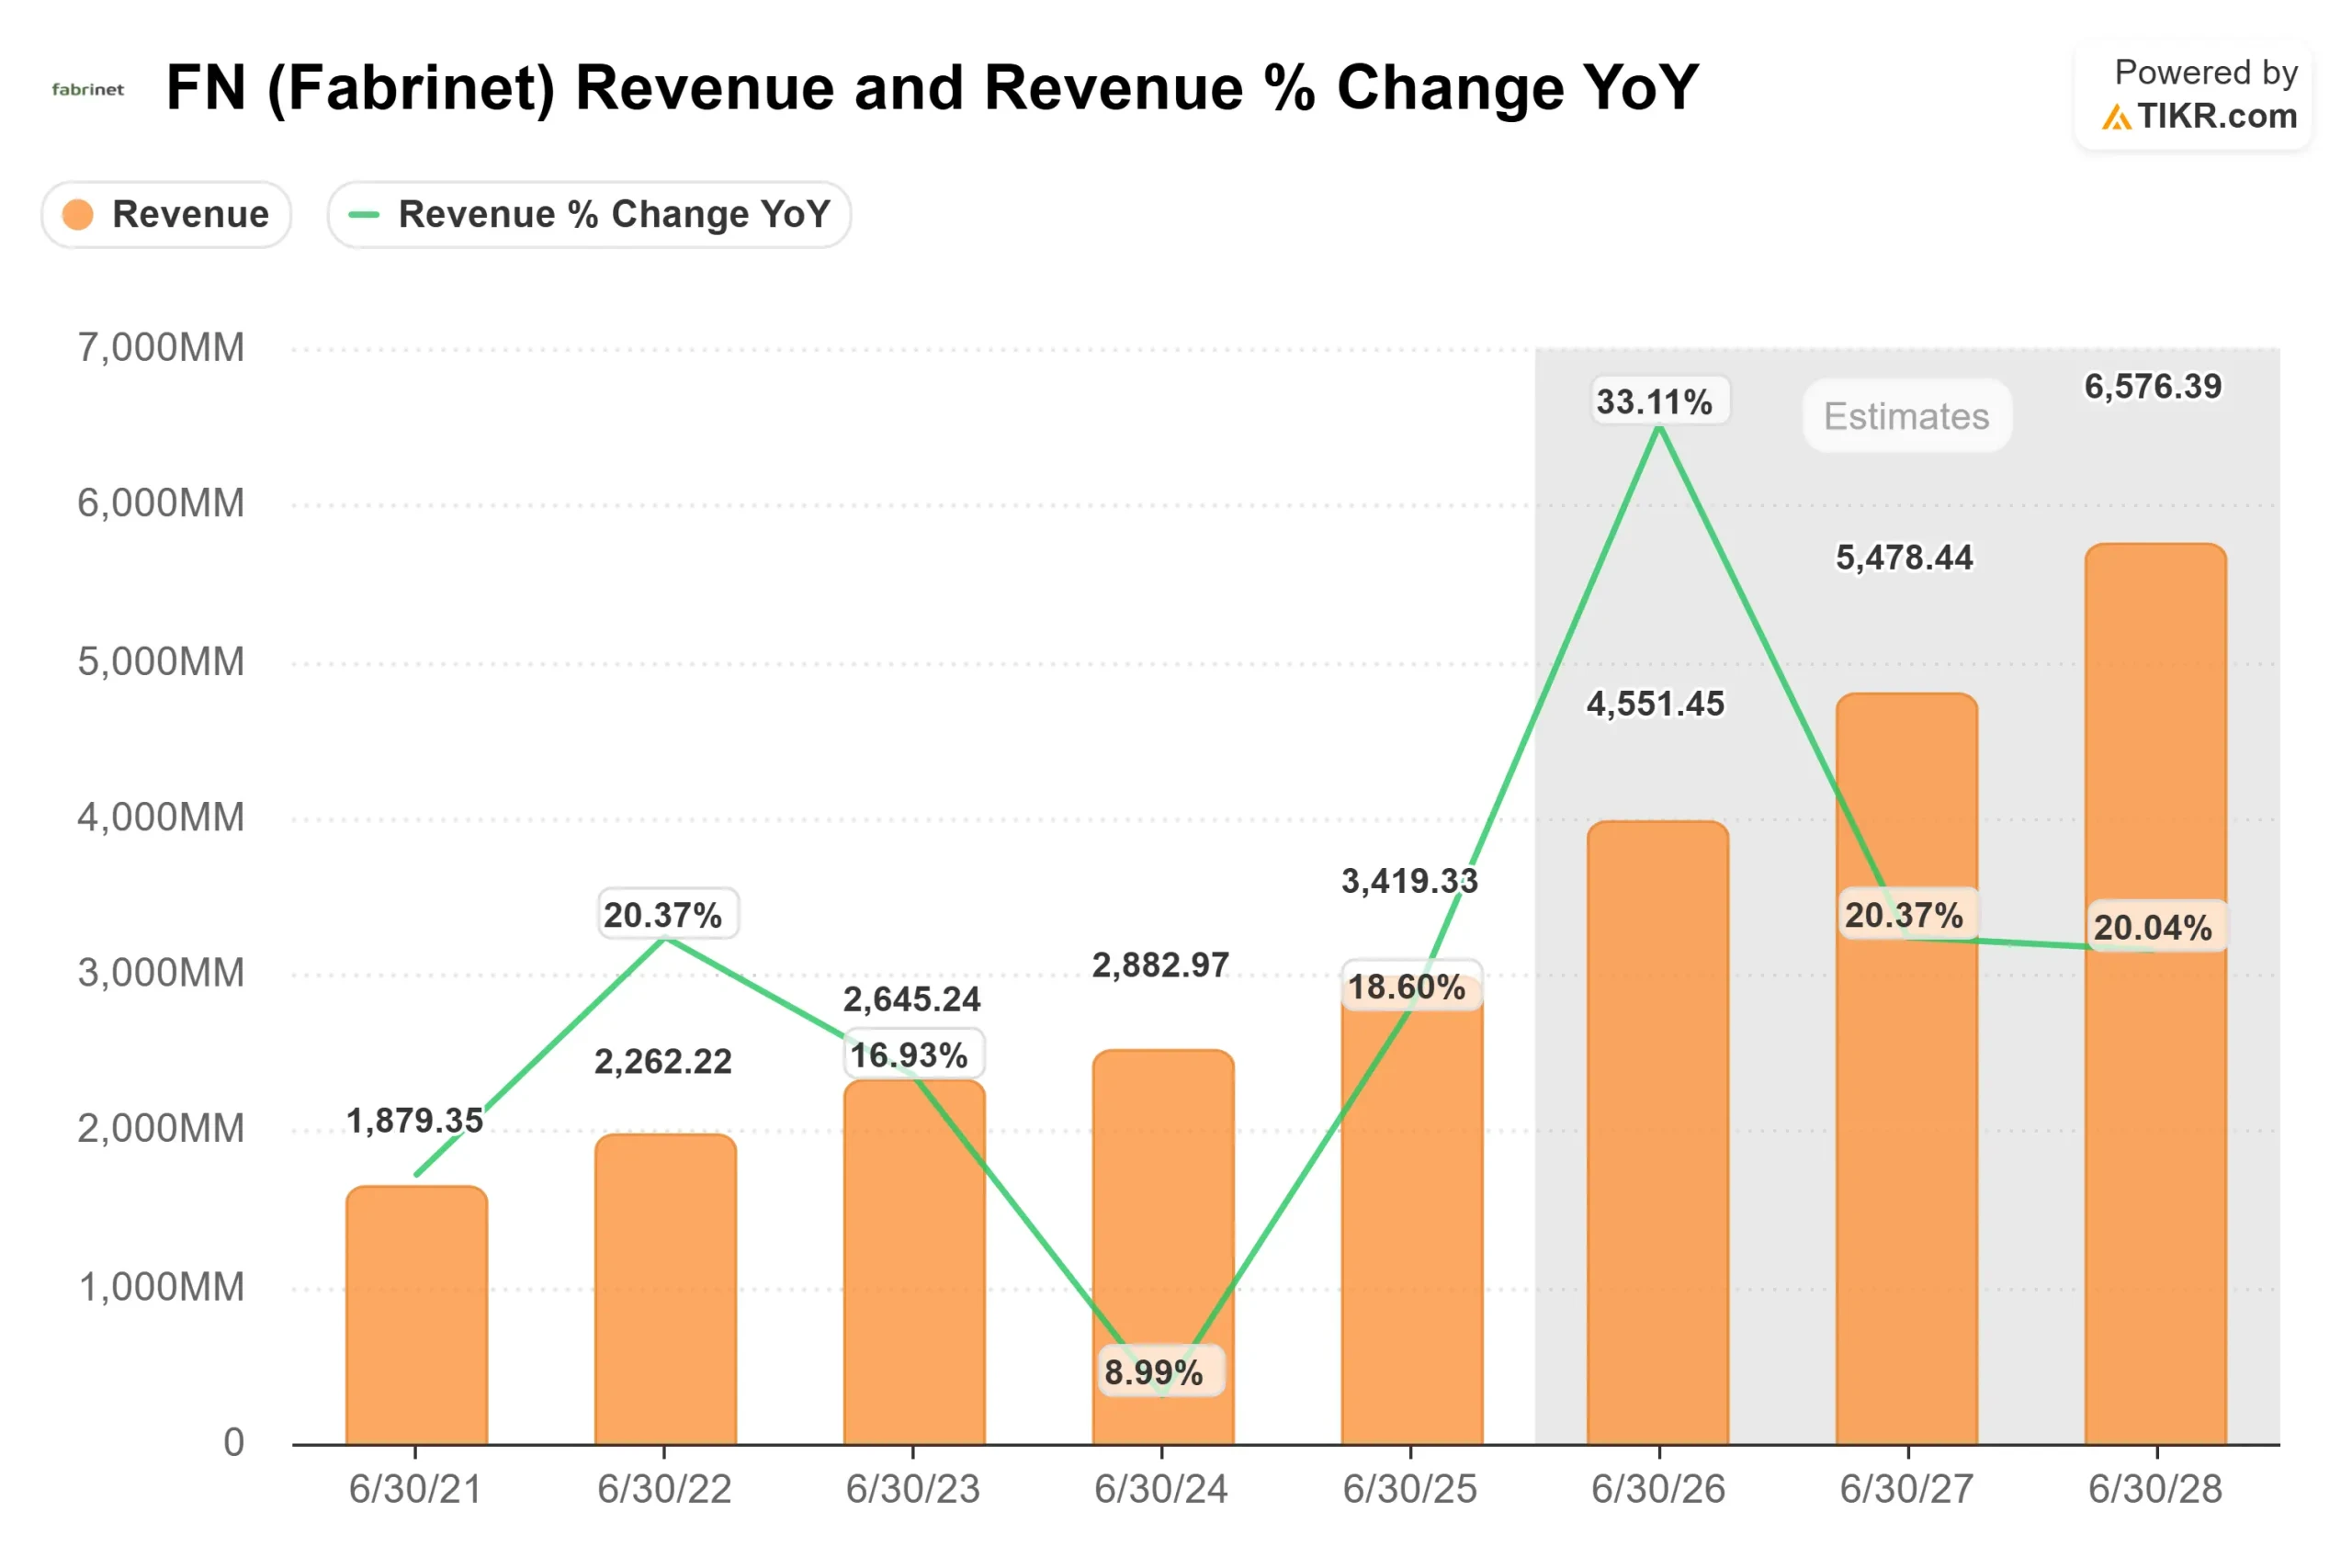
Task: Select the 6/30/27 estimated revenue bar
Action: point(1907,1069)
